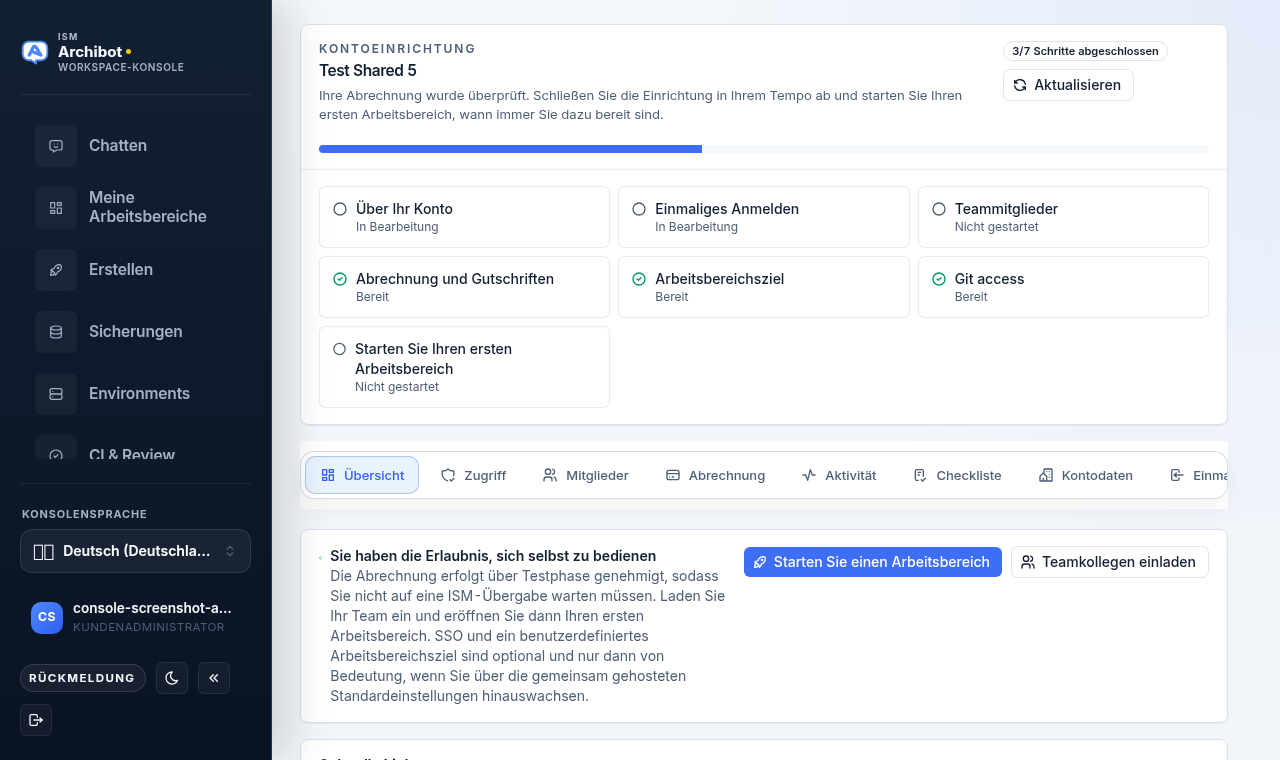Open Environments in the sidebar
1280x760 pixels.
[x=136, y=394]
